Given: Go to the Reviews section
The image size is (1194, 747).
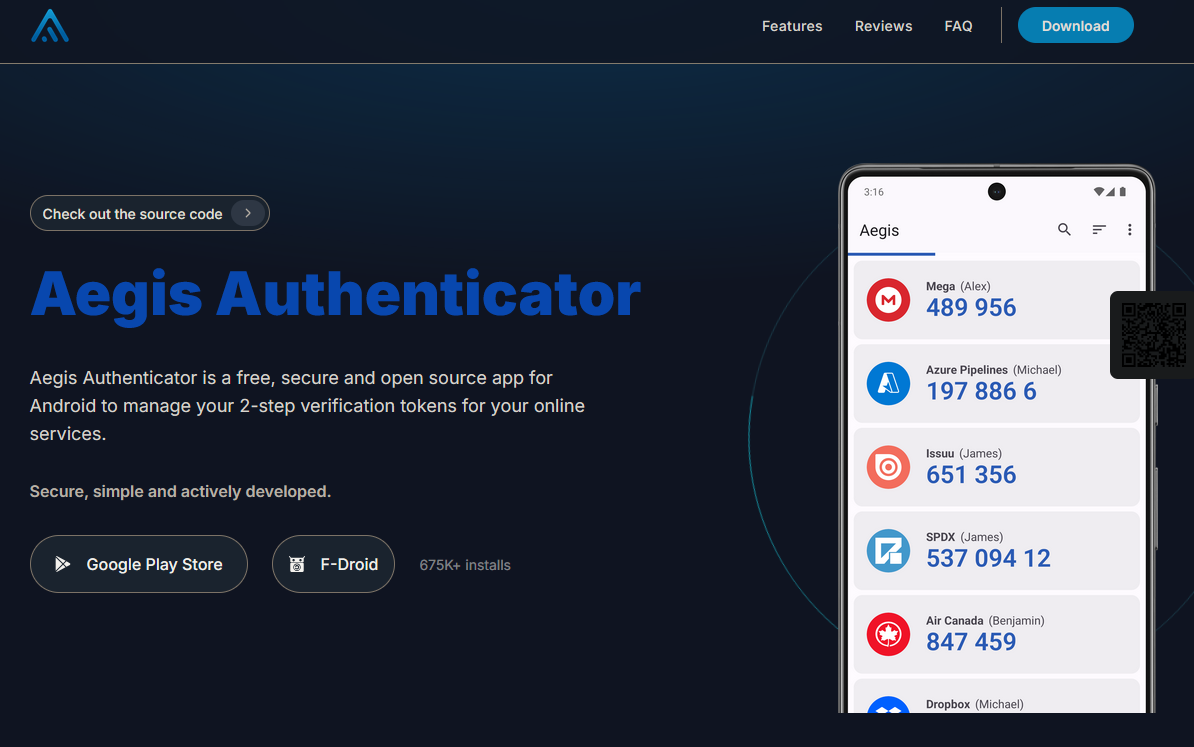Looking at the screenshot, I should (883, 26).
